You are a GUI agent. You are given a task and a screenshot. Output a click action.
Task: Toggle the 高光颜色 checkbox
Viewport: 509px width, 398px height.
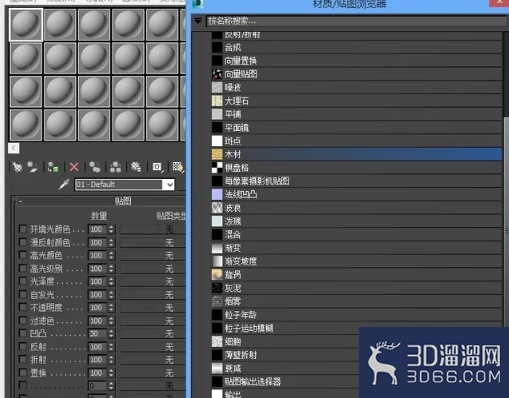click(23, 255)
